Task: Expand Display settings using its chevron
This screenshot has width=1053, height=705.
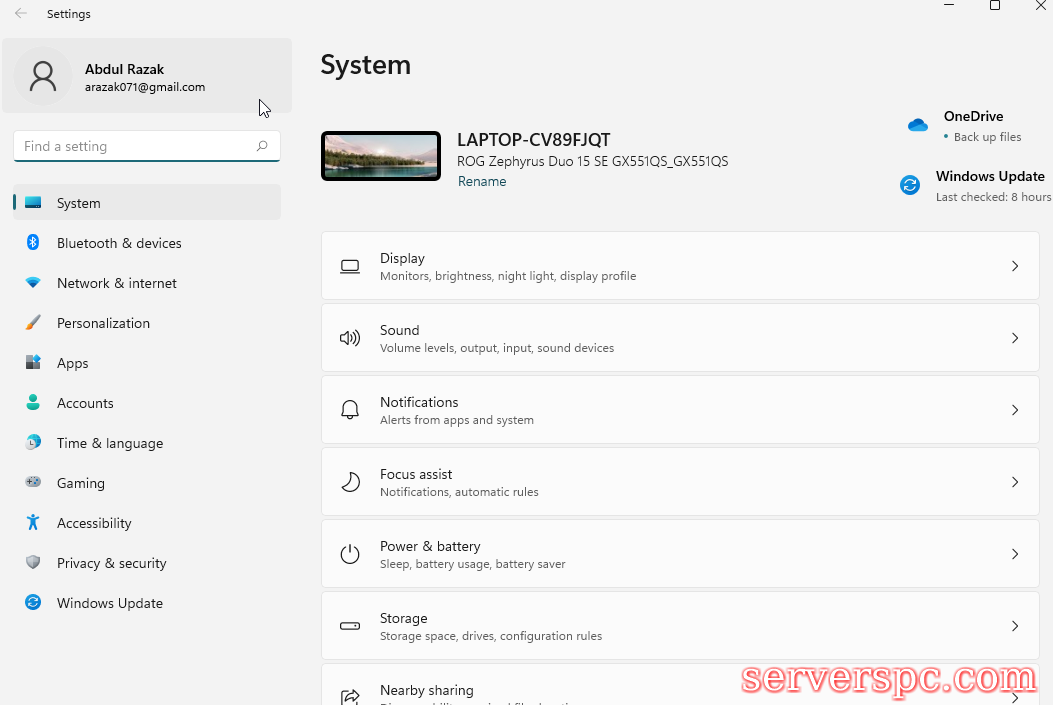Action: tap(1014, 266)
